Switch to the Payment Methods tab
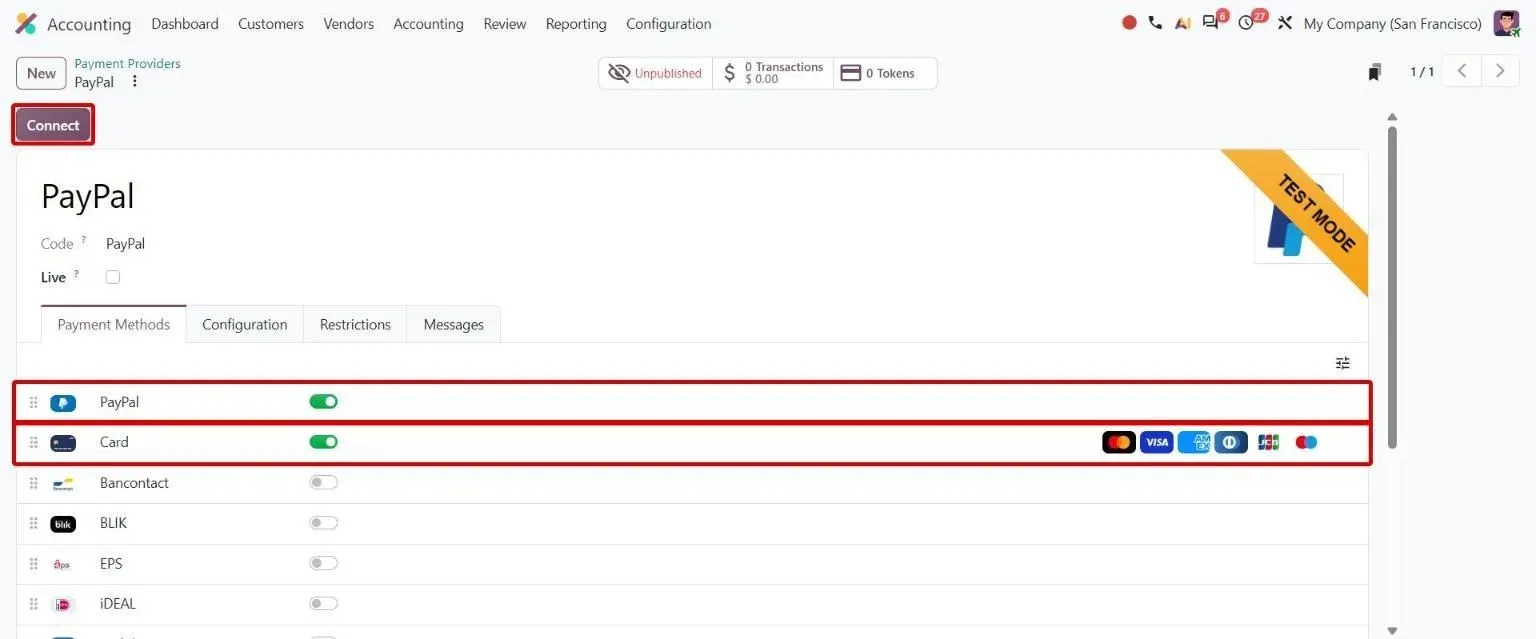 (x=114, y=325)
